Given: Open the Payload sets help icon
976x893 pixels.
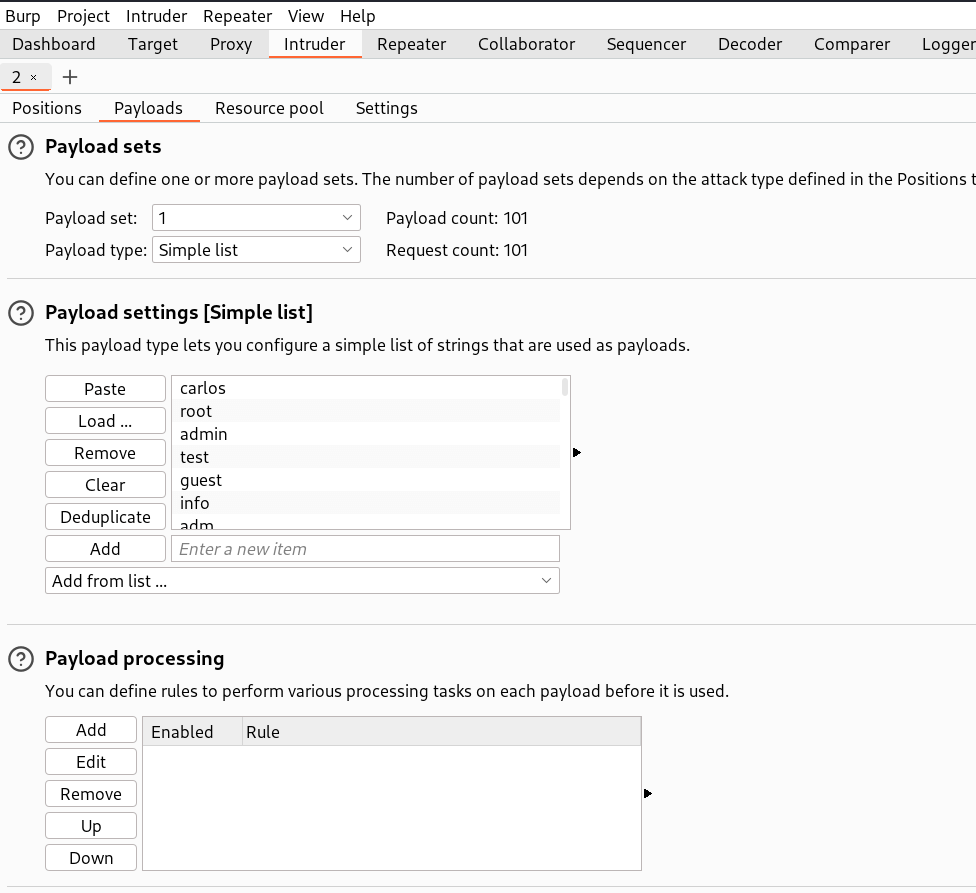Looking at the screenshot, I should 21,147.
